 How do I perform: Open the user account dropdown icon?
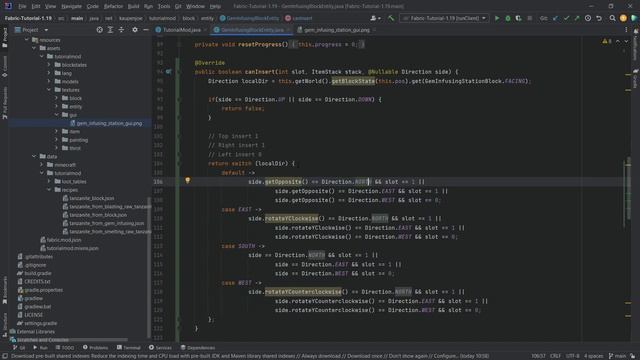(375, 18)
